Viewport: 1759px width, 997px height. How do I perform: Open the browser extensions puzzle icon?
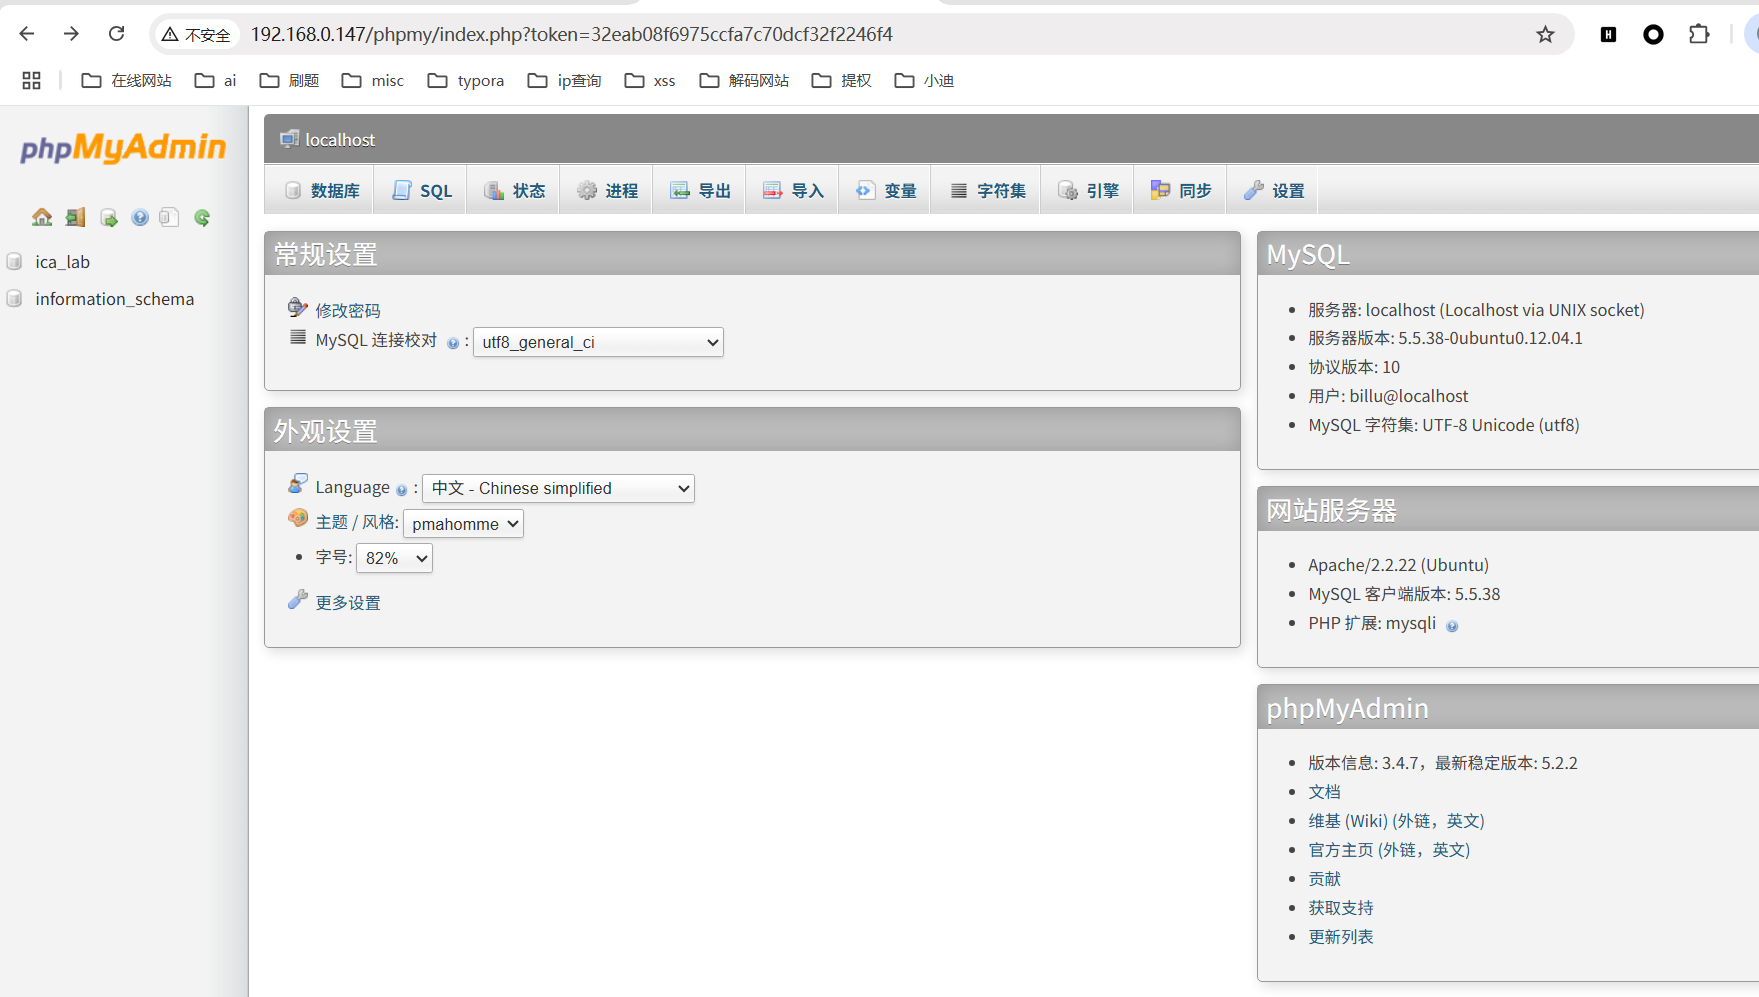tap(1699, 34)
